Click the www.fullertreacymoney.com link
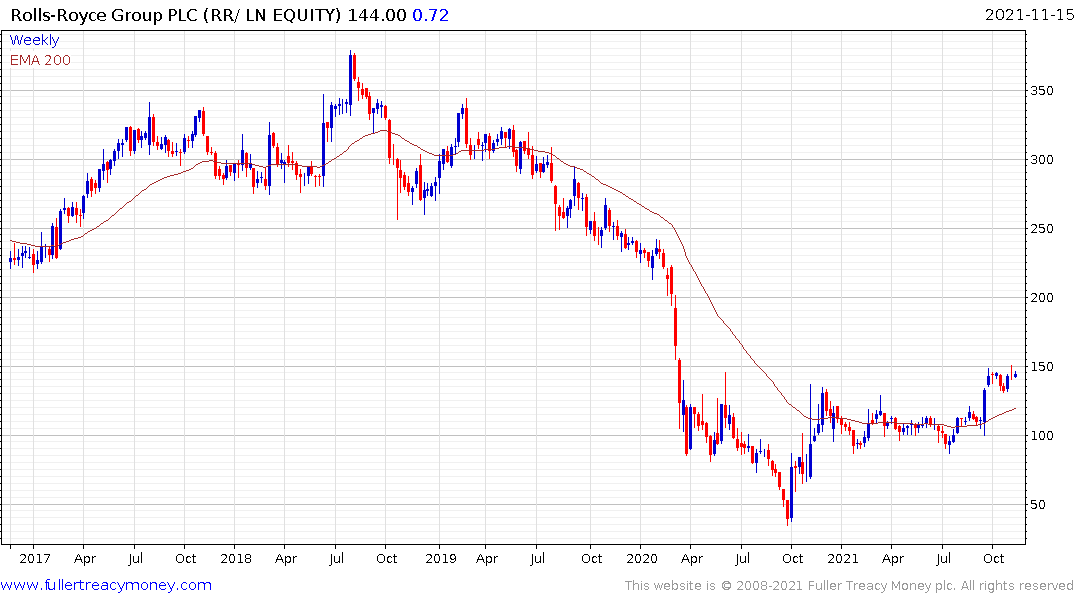 point(106,585)
